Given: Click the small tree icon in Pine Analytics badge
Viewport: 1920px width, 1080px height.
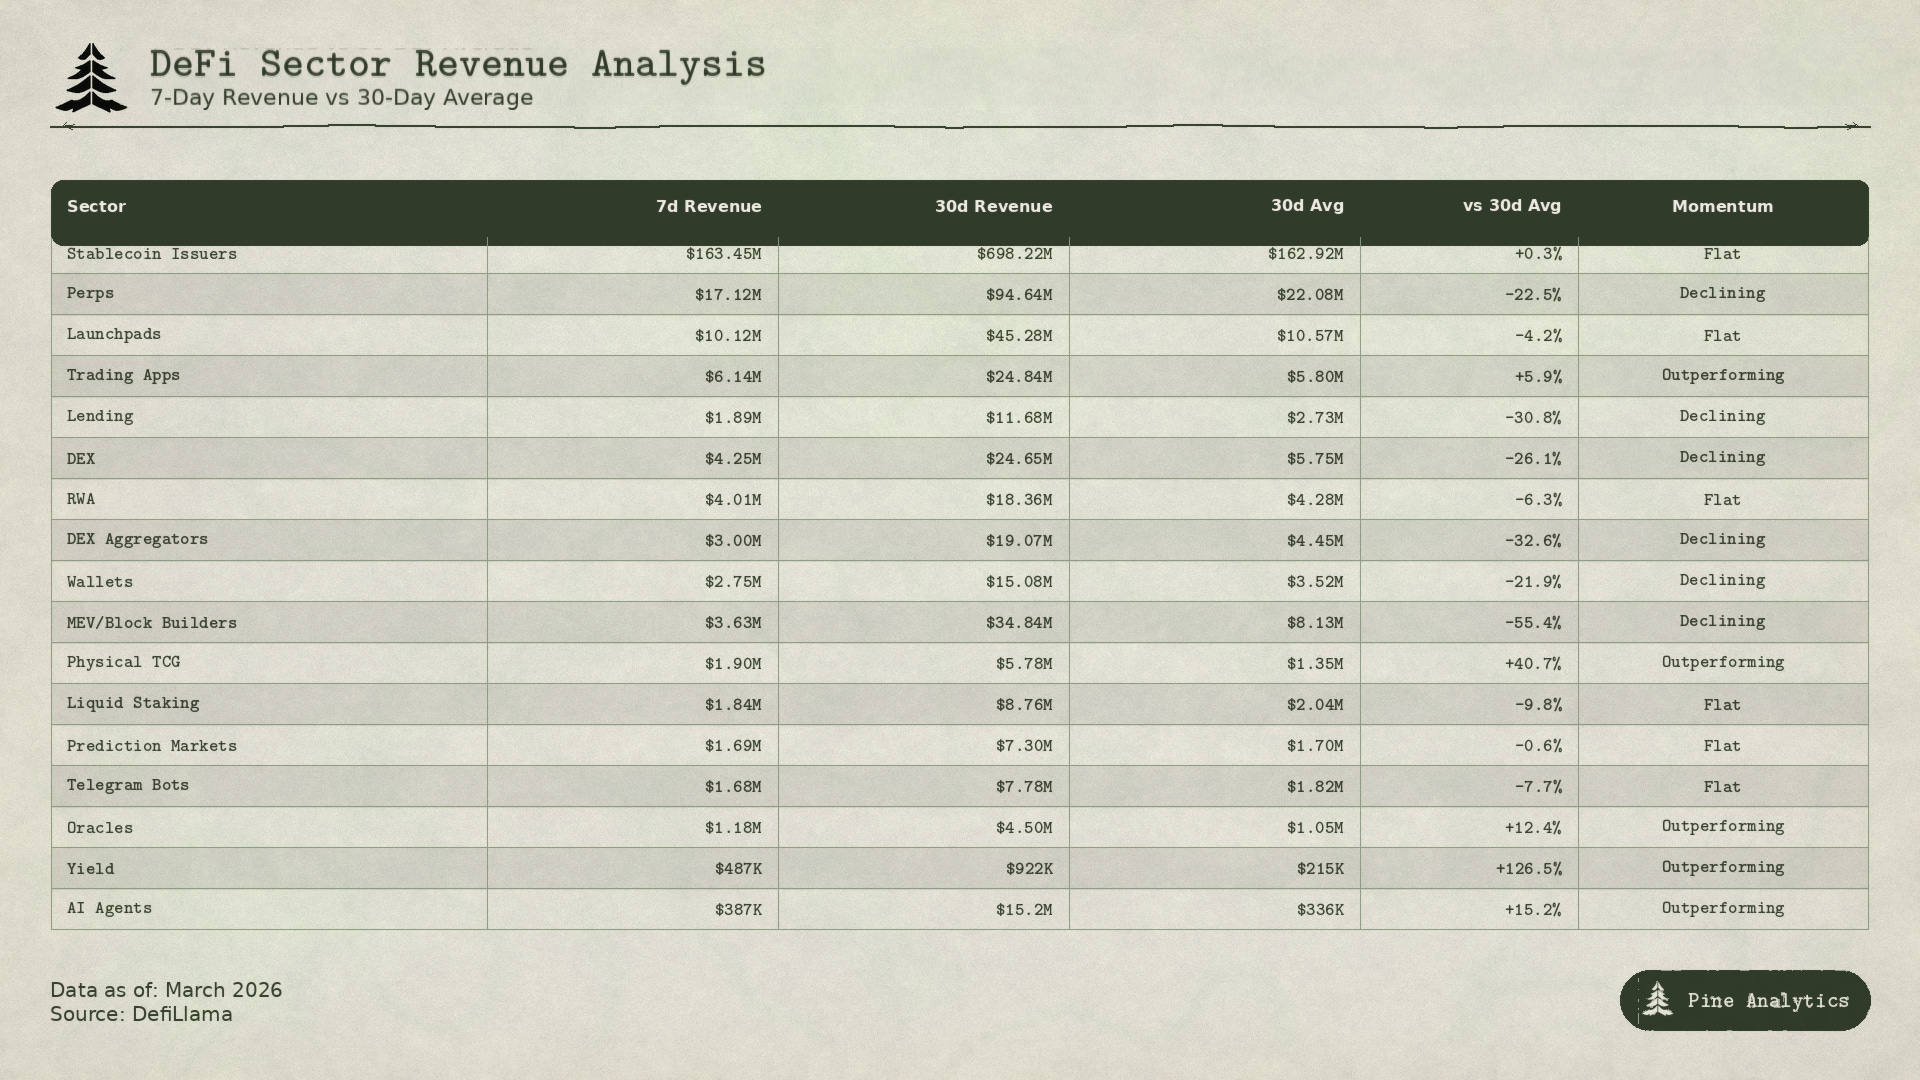Looking at the screenshot, I should coord(1657,999).
